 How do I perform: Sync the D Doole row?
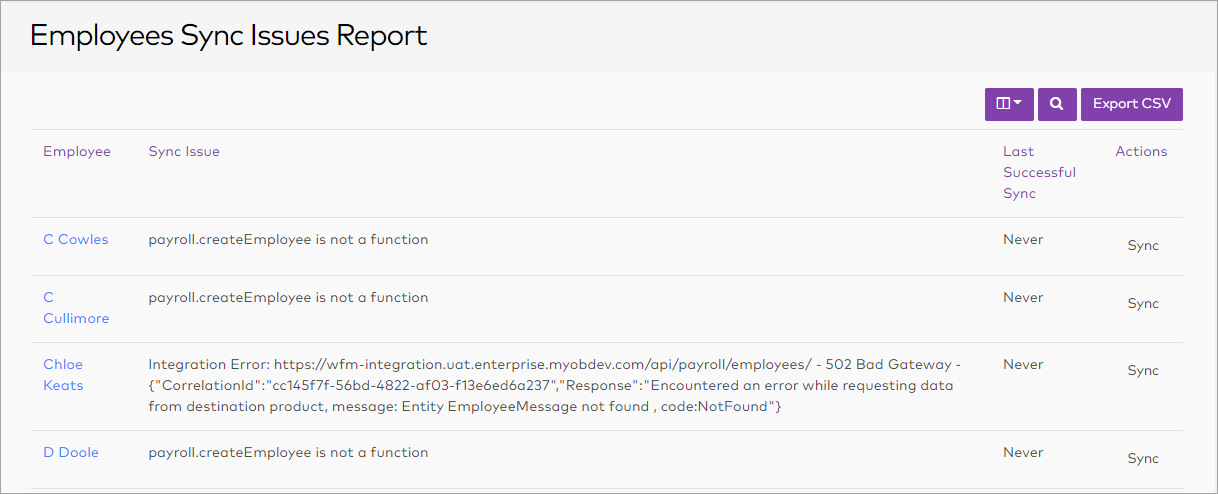point(1143,459)
